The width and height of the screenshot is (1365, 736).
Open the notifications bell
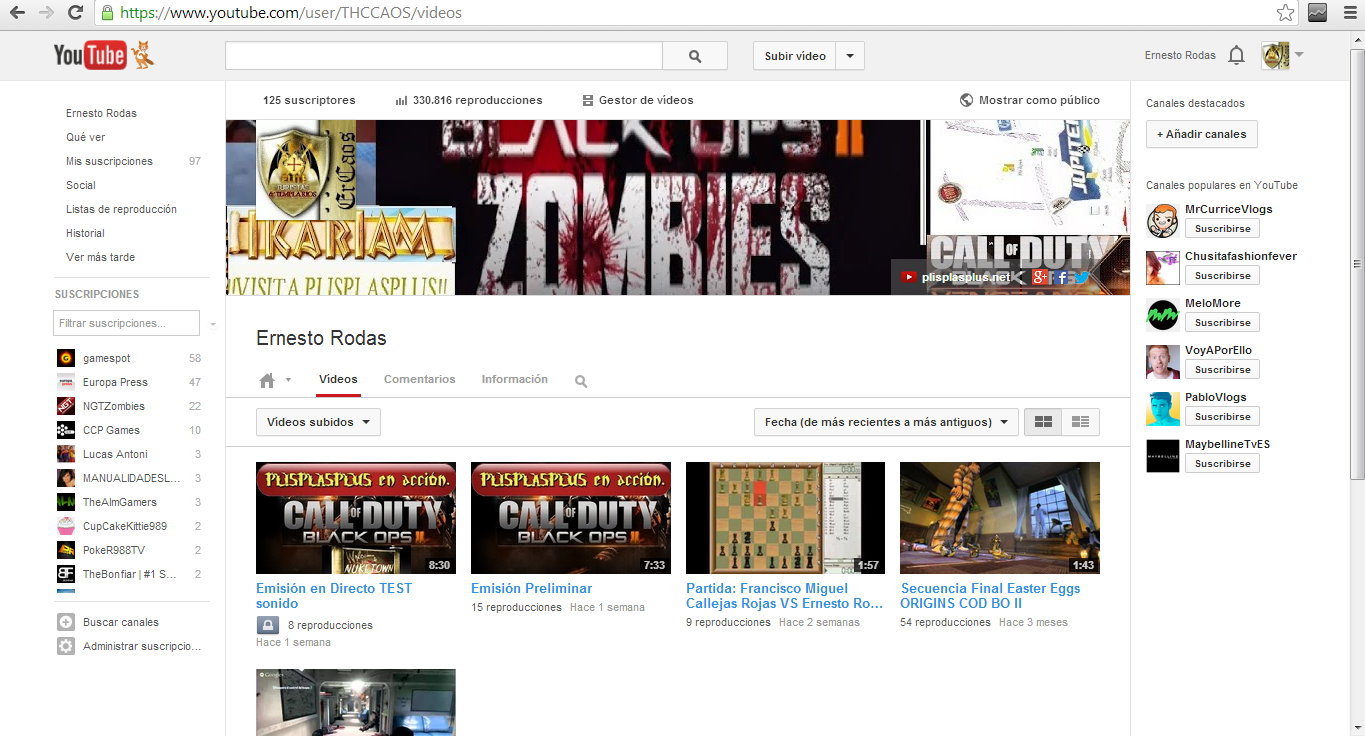click(x=1236, y=56)
